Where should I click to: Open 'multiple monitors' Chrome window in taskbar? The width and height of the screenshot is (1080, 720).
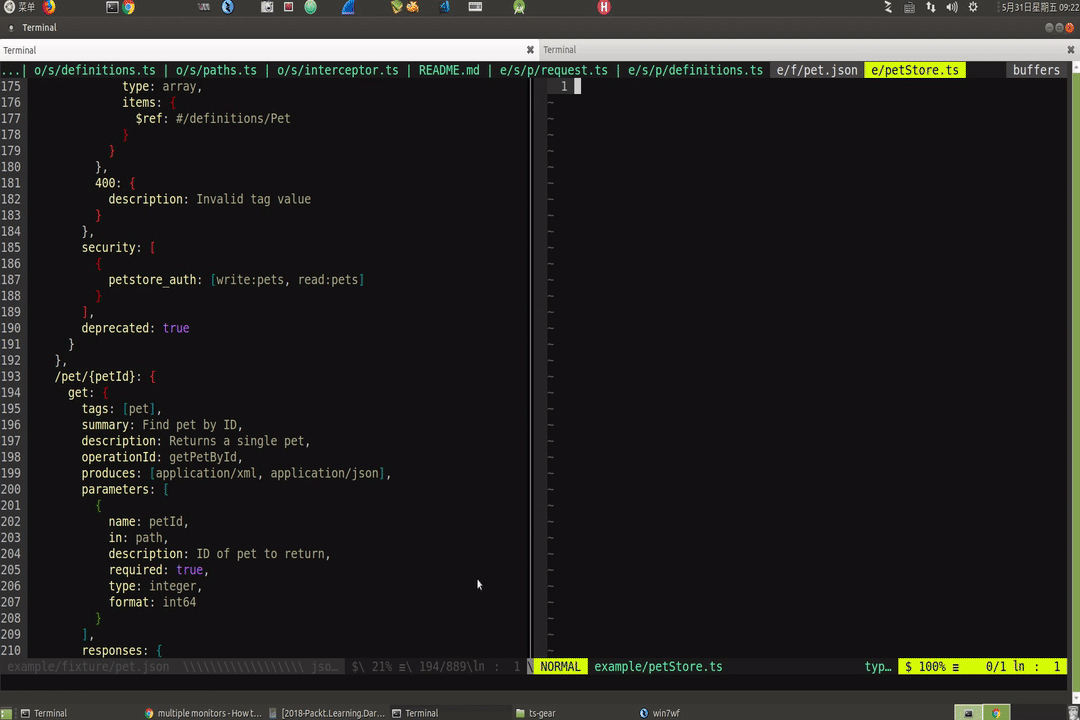203,713
